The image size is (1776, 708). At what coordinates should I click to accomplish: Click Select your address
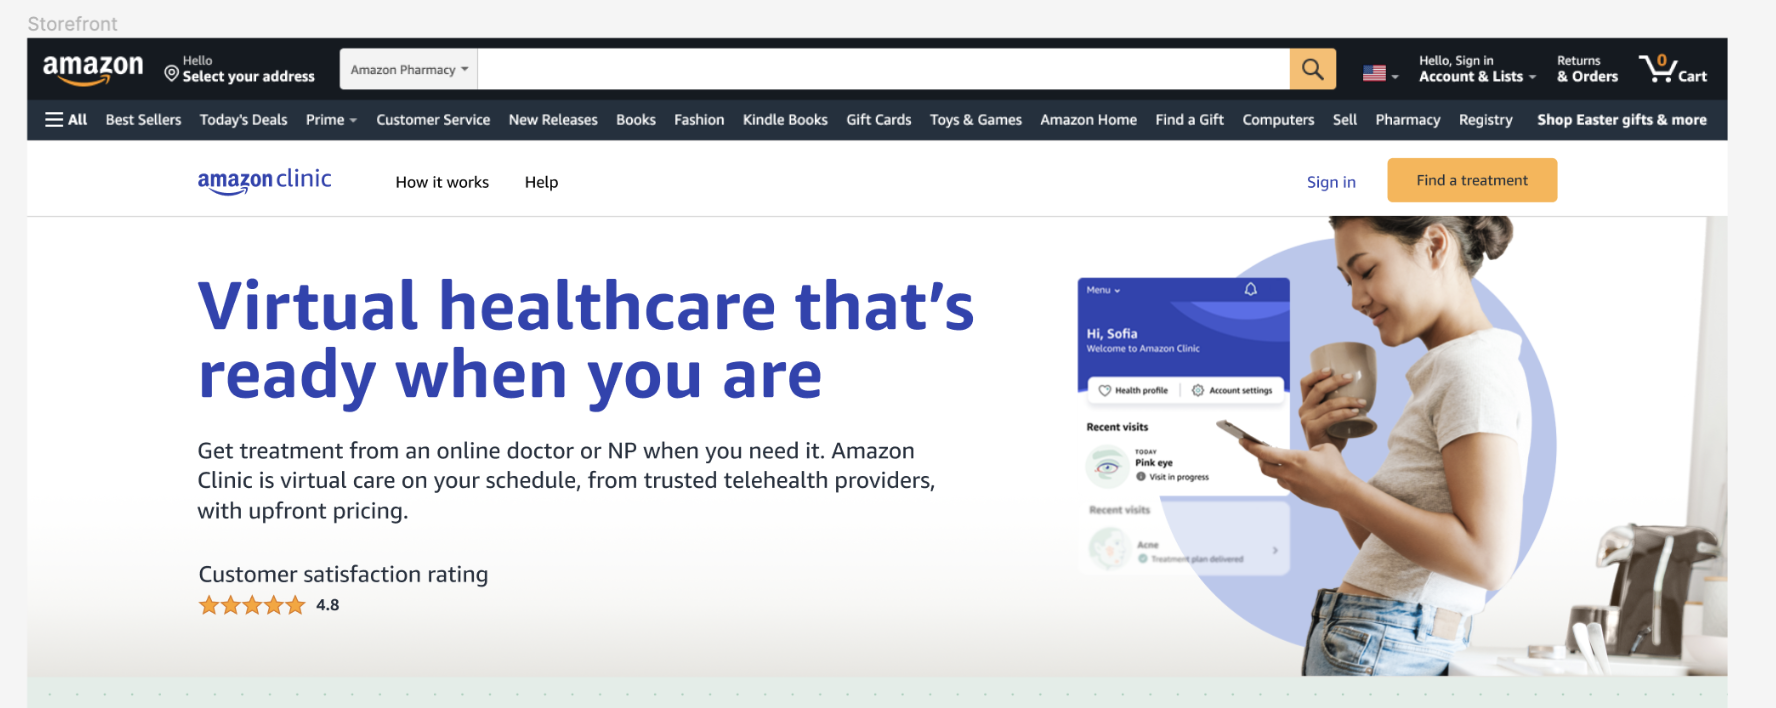point(248,76)
